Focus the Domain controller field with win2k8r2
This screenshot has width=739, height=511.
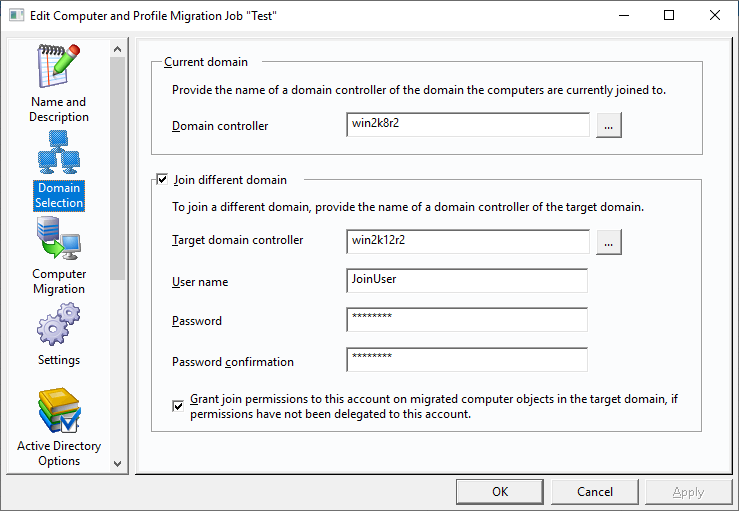pos(468,125)
